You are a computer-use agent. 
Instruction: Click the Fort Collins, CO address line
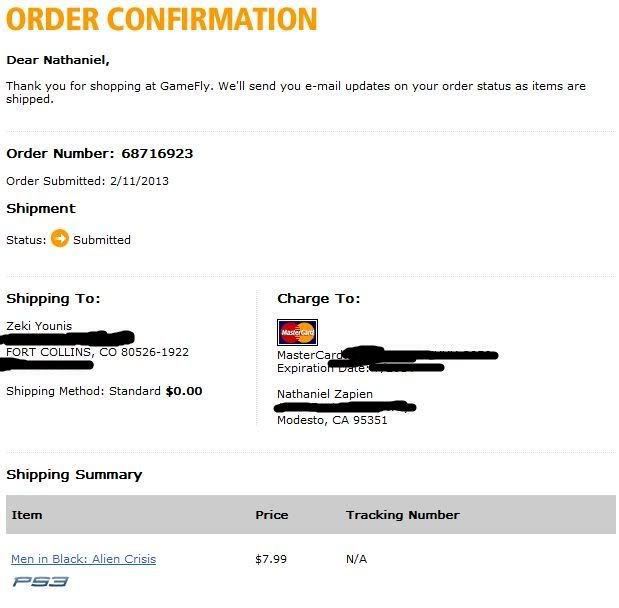98,352
